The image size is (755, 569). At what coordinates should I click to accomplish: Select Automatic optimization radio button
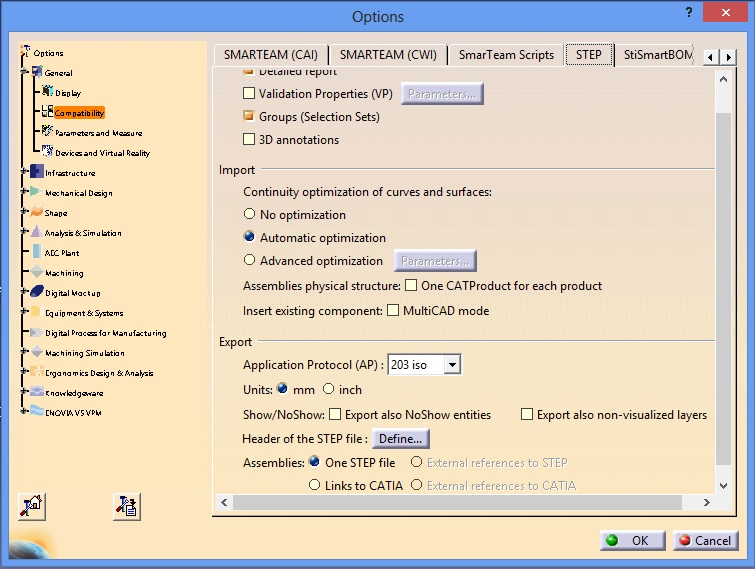[249, 237]
